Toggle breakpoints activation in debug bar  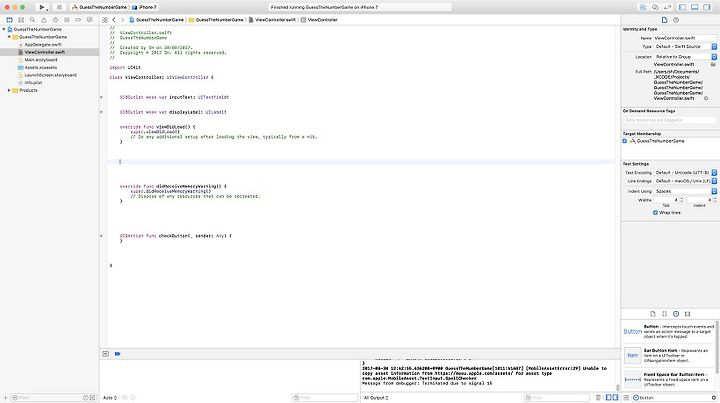[x=118, y=354]
